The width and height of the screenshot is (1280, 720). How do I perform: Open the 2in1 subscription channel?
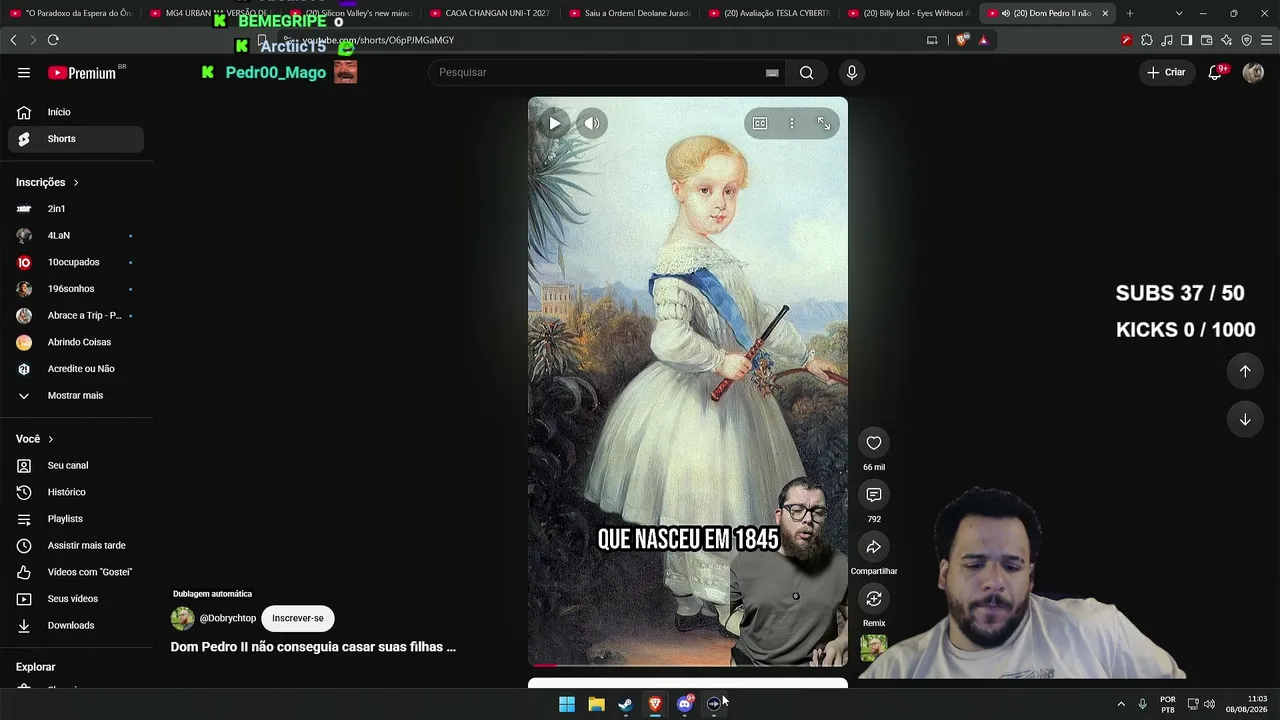pyautogui.click(x=76, y=209)
